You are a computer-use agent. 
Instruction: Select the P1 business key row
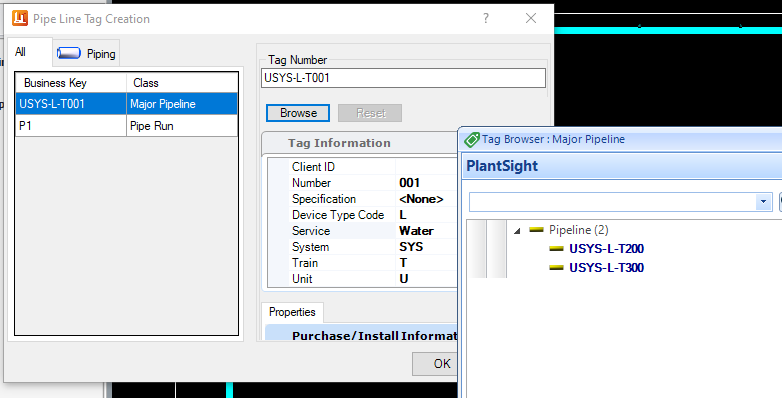[x=71, y=126]
